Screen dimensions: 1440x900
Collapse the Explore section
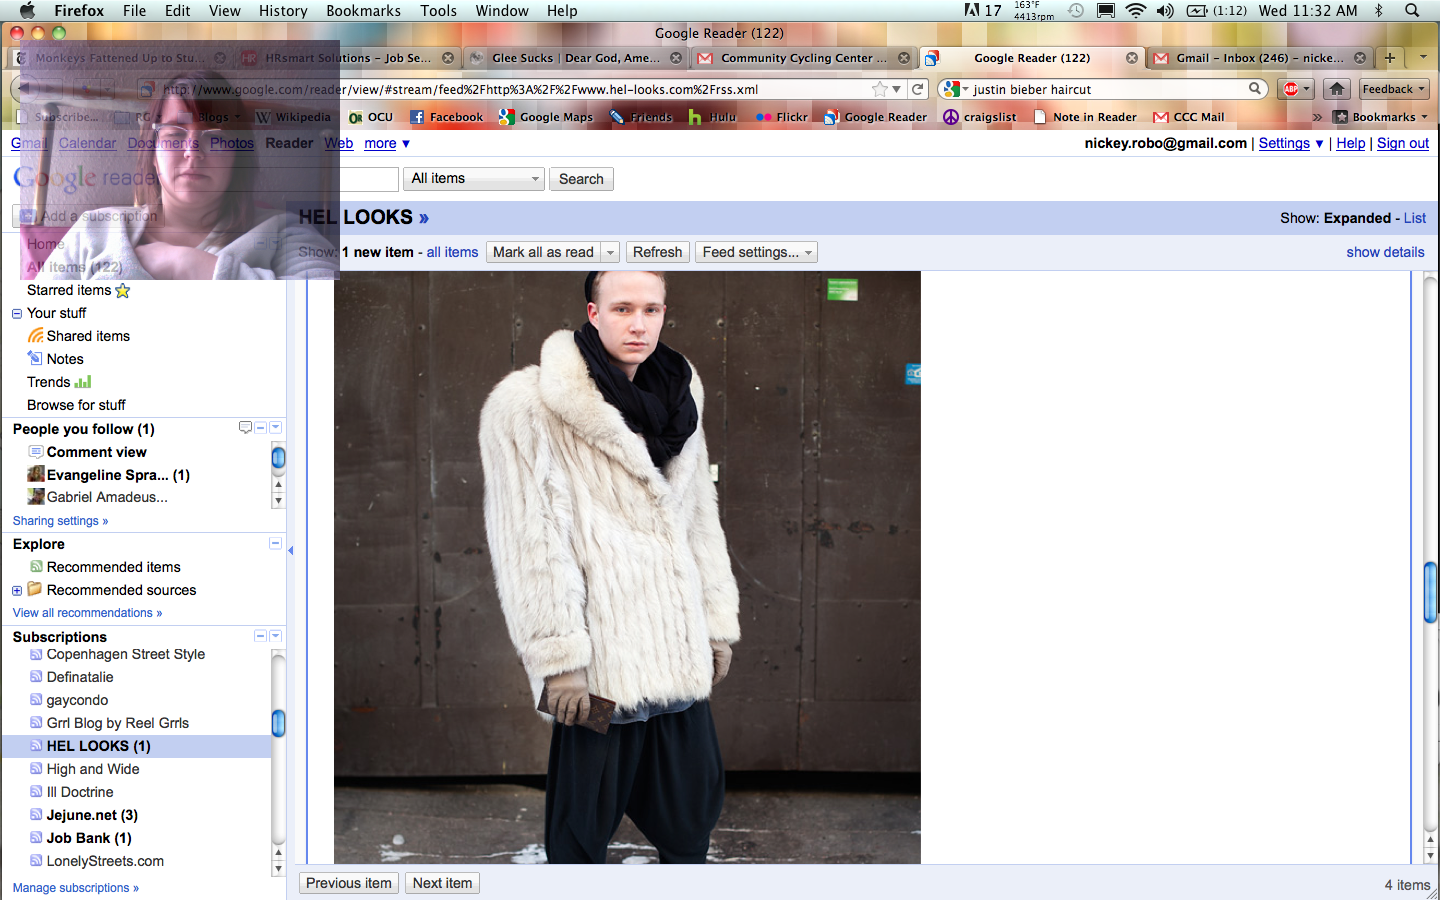click(275, 544)
